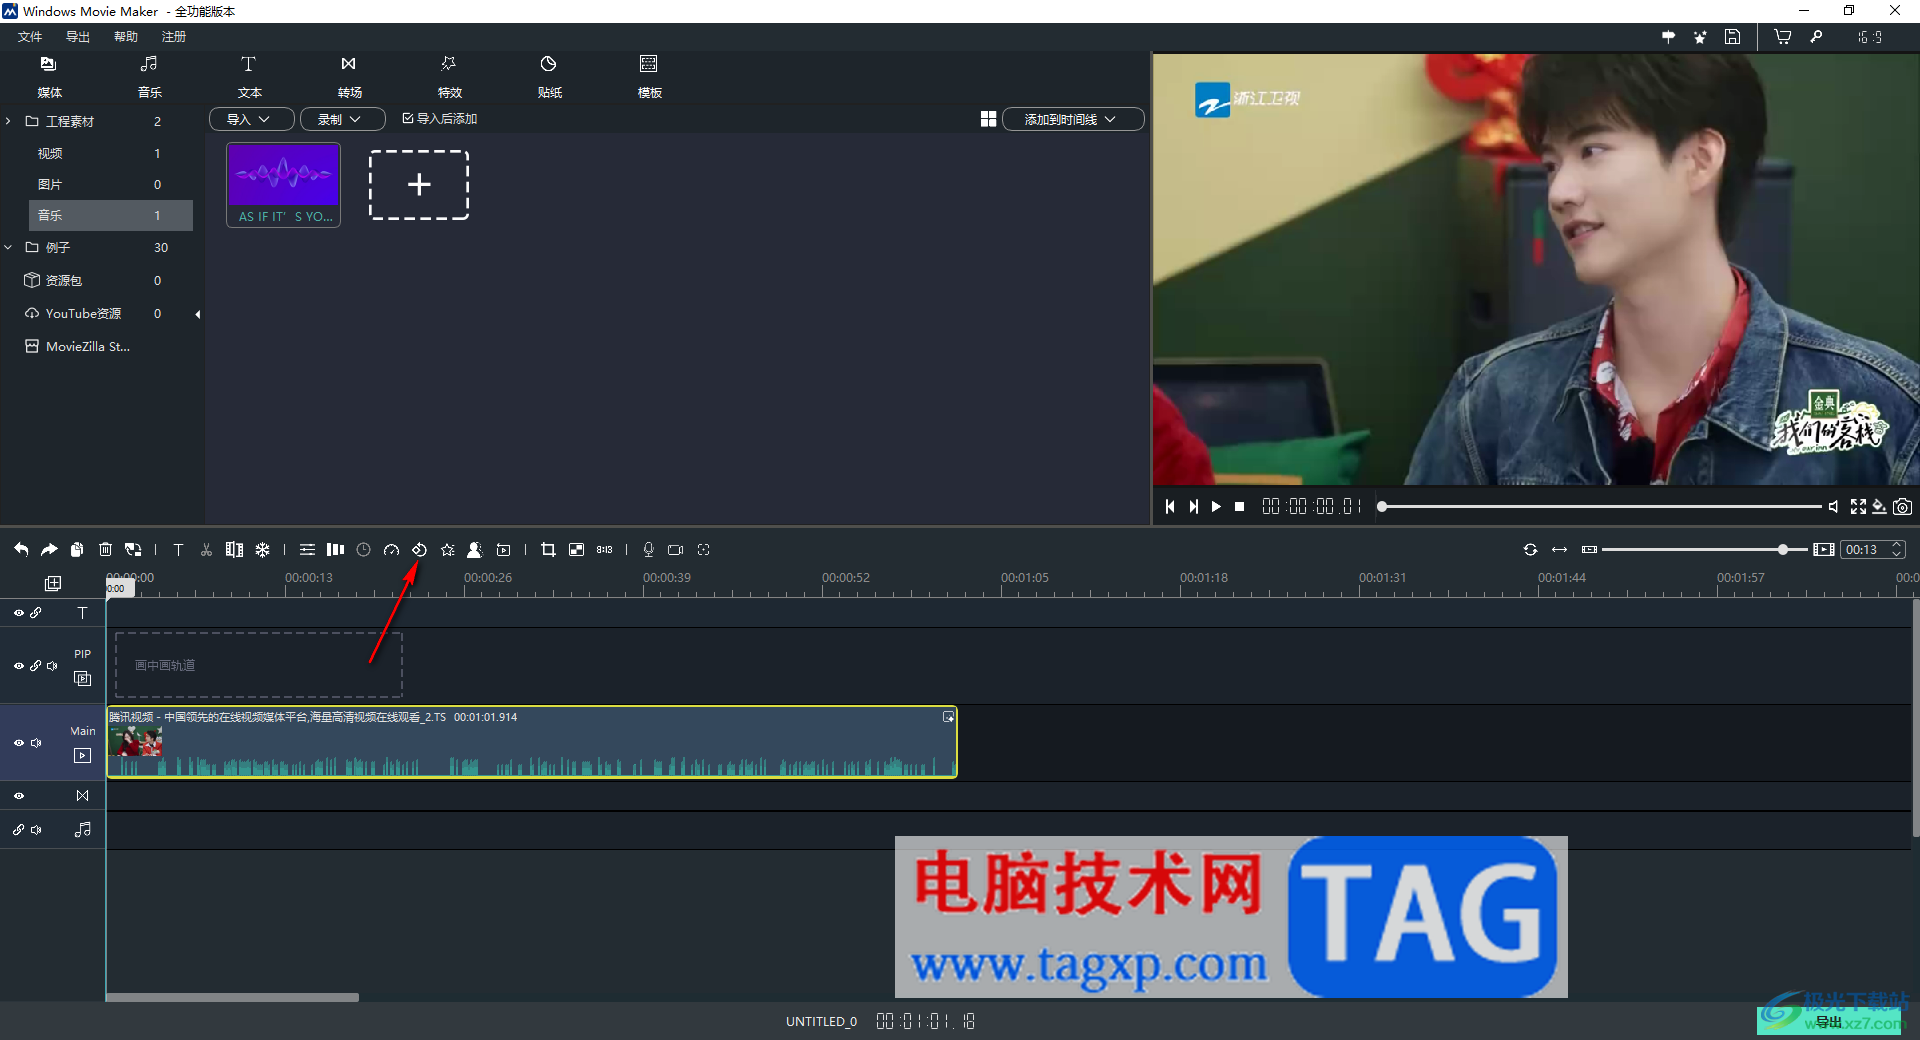Open the aspect ratio tool

(x=604, y=549)
